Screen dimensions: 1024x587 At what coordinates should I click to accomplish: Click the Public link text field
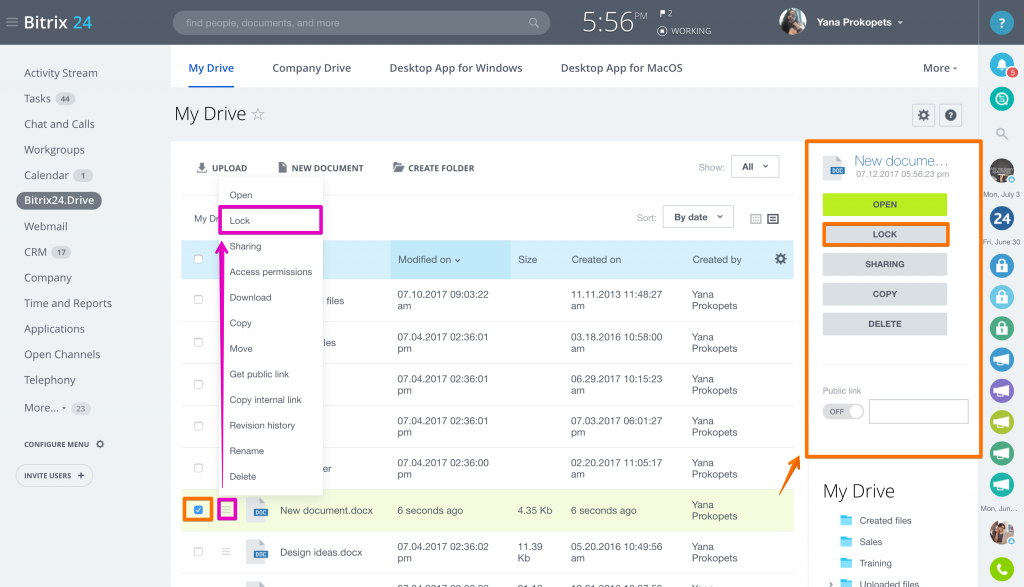coord(918,411)
